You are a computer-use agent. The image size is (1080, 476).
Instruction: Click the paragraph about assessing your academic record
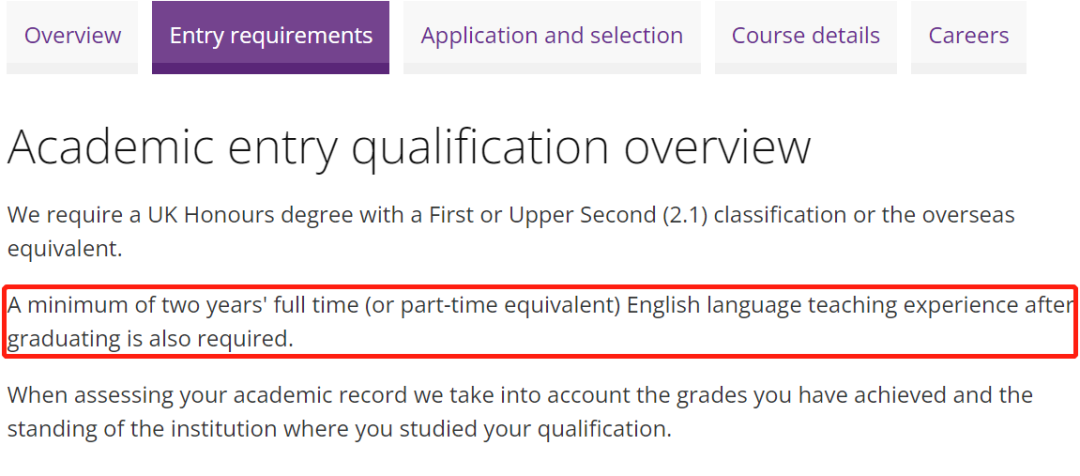[x=520, y=412]
